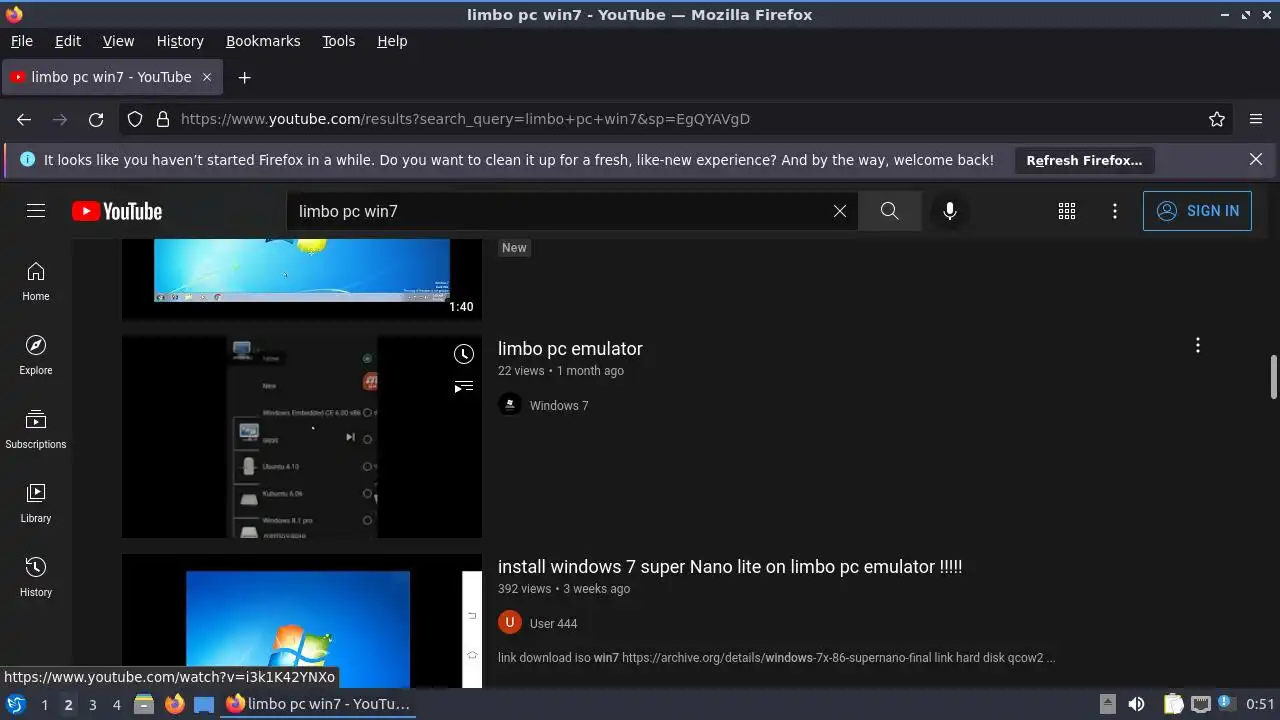Open install windows 7 super Nano lite video
The width and height of the screenshot is (1280, 720).
(730, 567)
